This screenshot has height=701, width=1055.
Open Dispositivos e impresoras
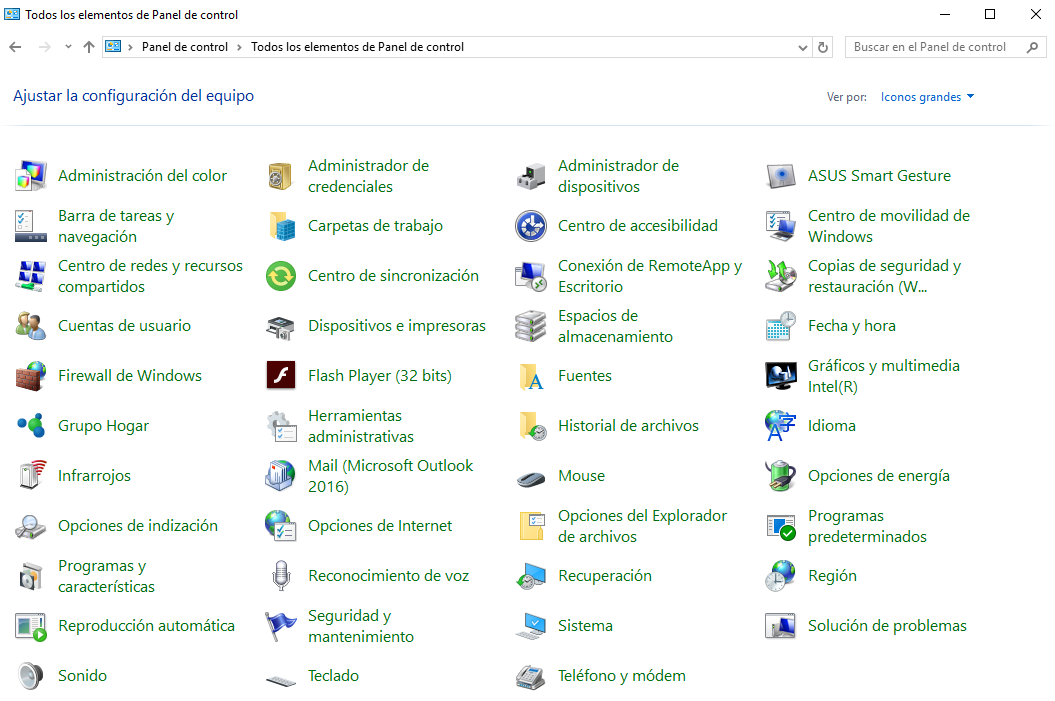[395, 325]
